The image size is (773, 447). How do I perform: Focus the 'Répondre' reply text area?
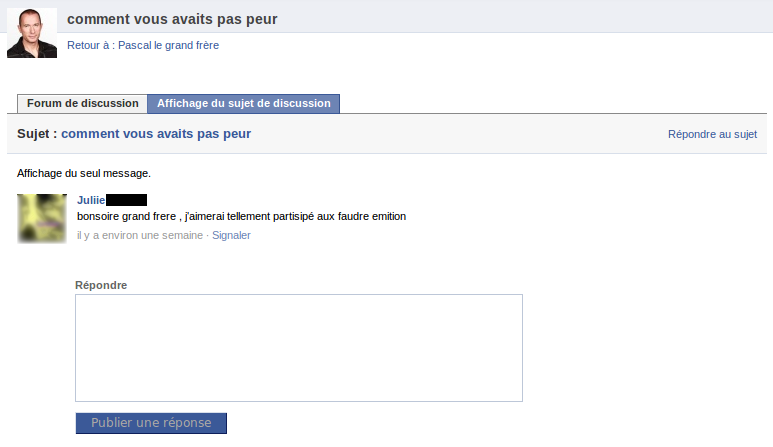[x=299, y=347]
